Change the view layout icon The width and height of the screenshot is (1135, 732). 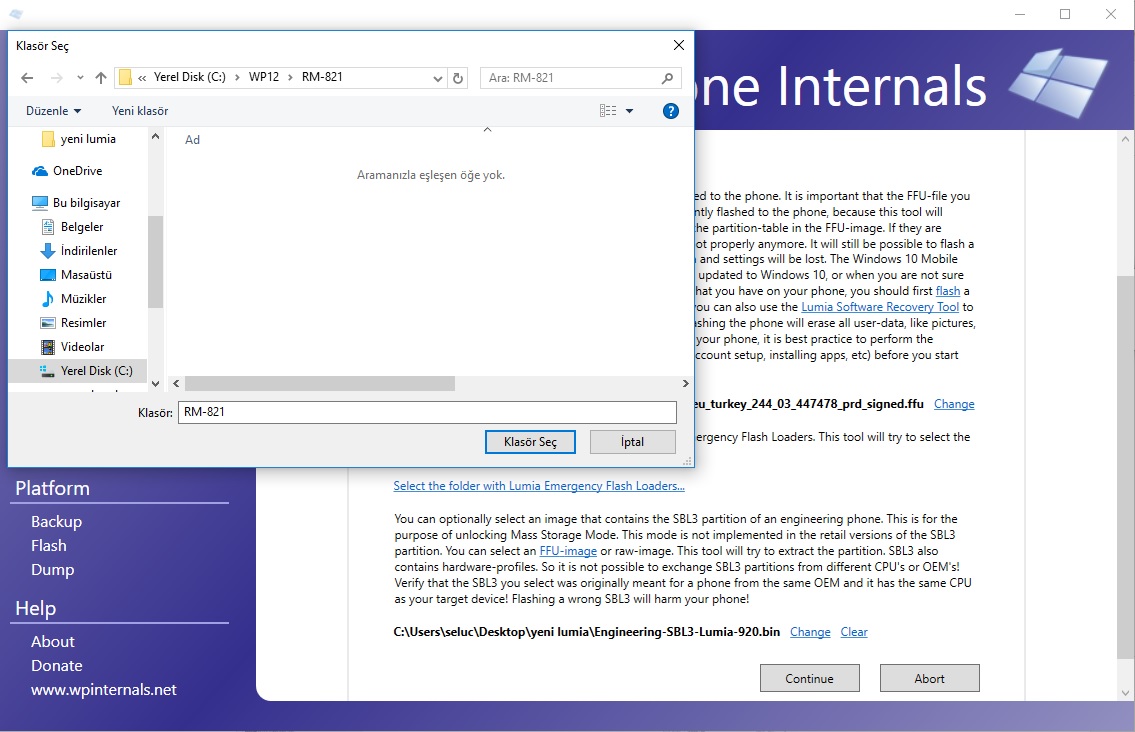coord(608,111)
